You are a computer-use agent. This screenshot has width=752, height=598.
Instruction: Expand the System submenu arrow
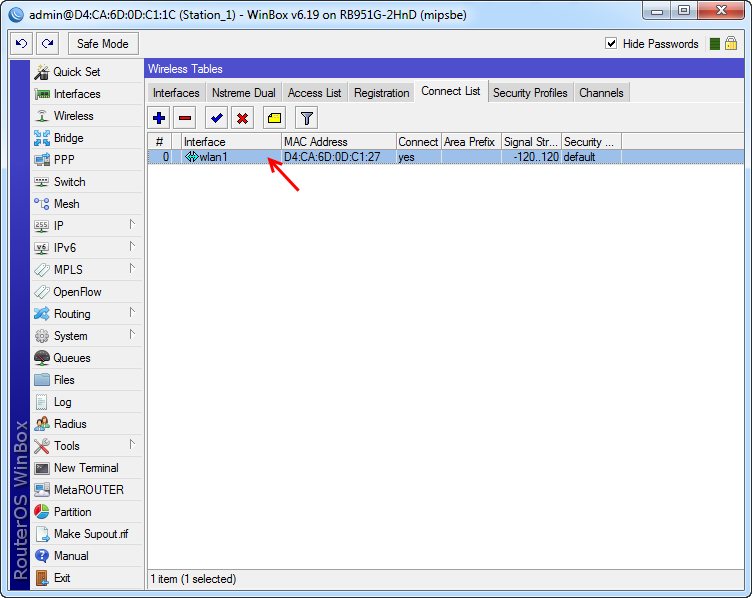[x=132, y=335]
